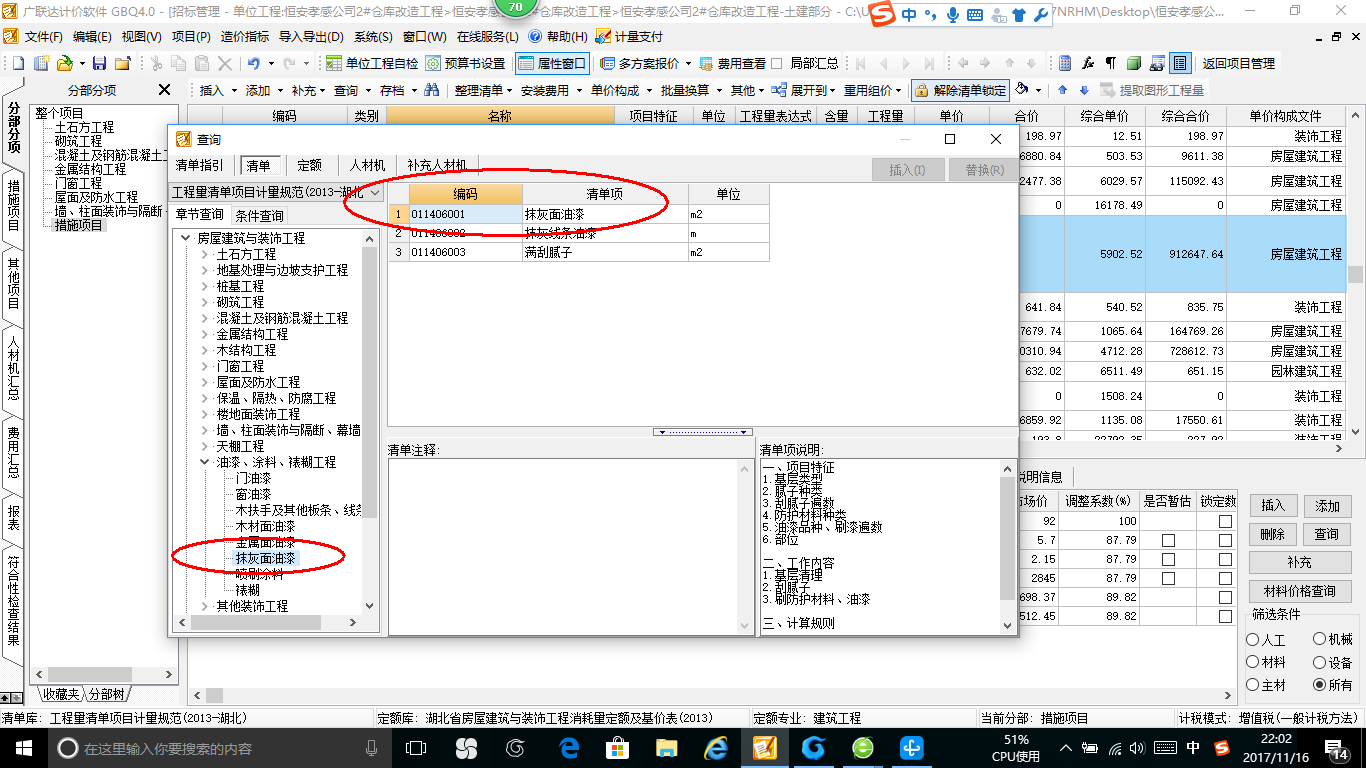
Task: Click the 删除 button on right panel
Action: [x=1272, y=534]
